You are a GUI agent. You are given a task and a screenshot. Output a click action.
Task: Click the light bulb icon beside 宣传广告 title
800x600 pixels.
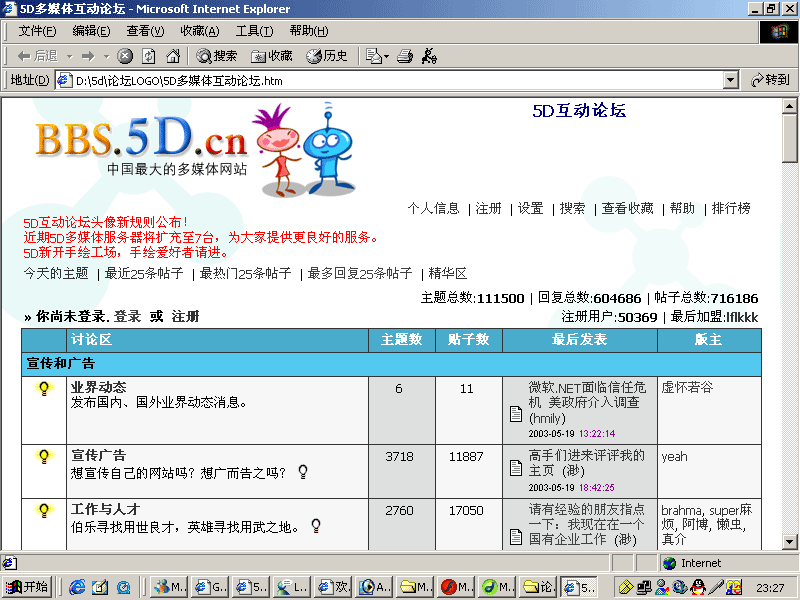44,456
